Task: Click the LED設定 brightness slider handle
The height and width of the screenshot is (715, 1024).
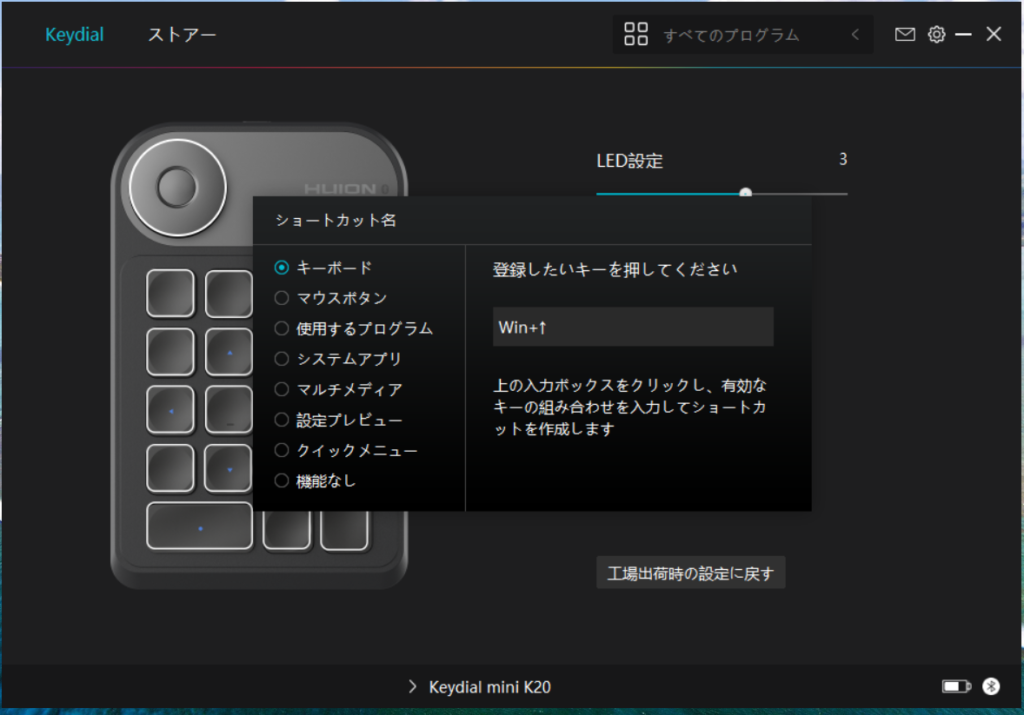Action: coord(745,192)
